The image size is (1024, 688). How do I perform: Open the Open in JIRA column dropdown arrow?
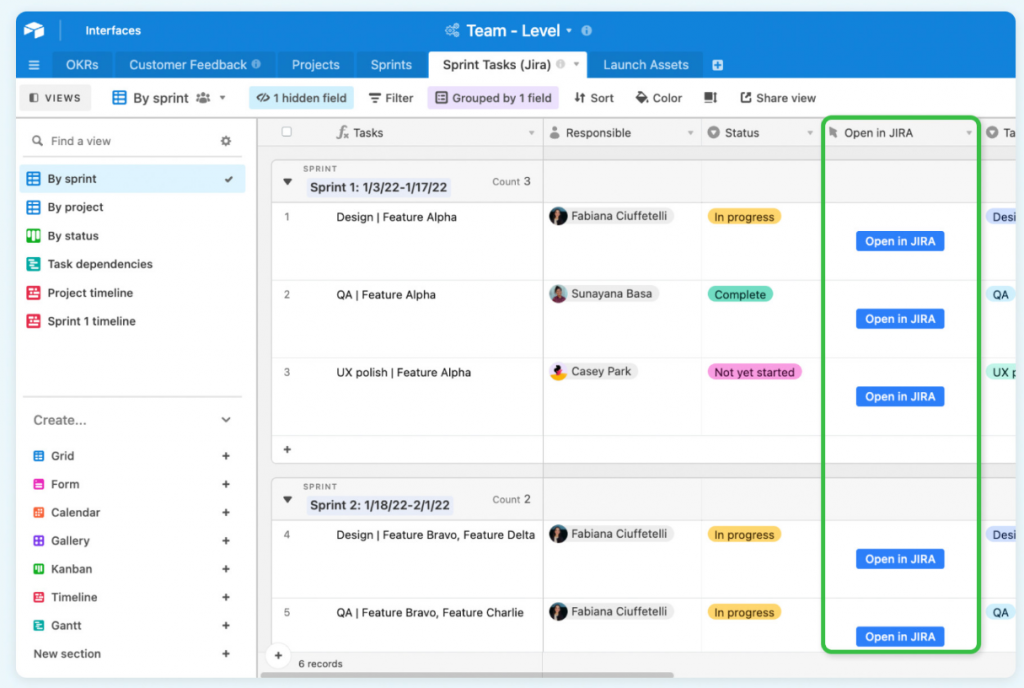(x=968, y=133)
